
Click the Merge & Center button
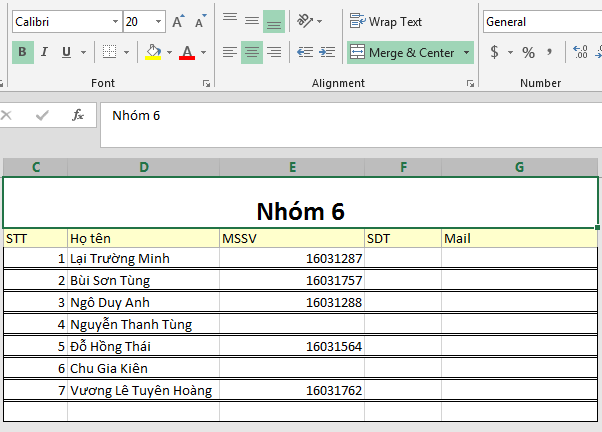pos(403,53)
